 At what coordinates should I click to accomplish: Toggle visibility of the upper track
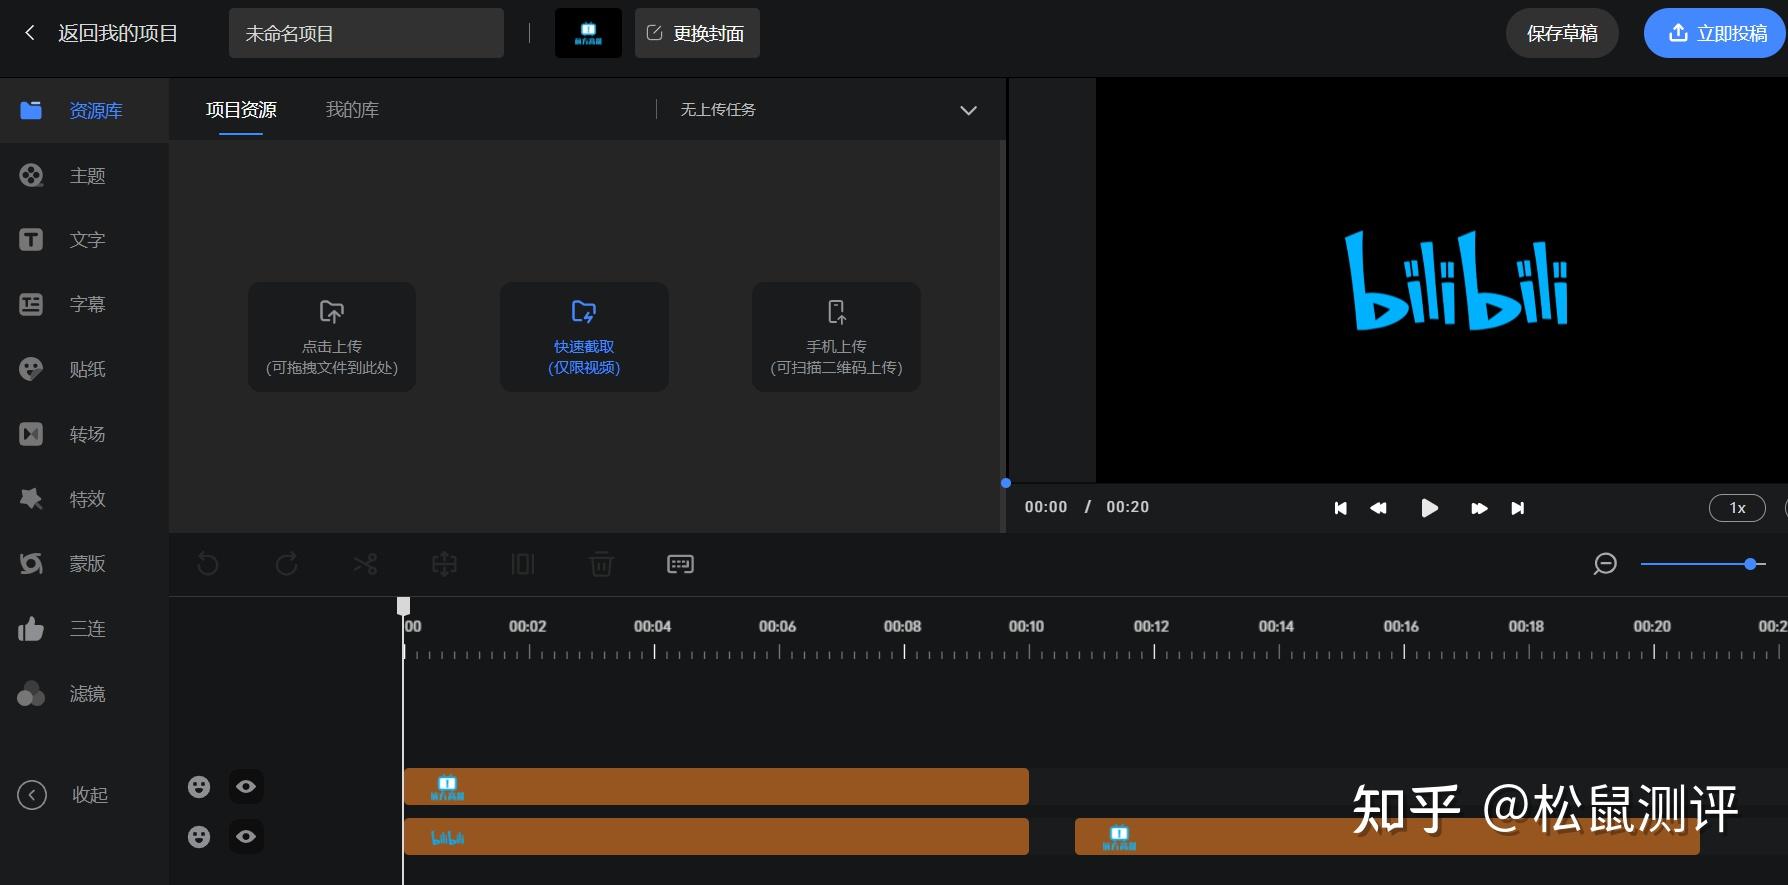[x=246, y=787]
